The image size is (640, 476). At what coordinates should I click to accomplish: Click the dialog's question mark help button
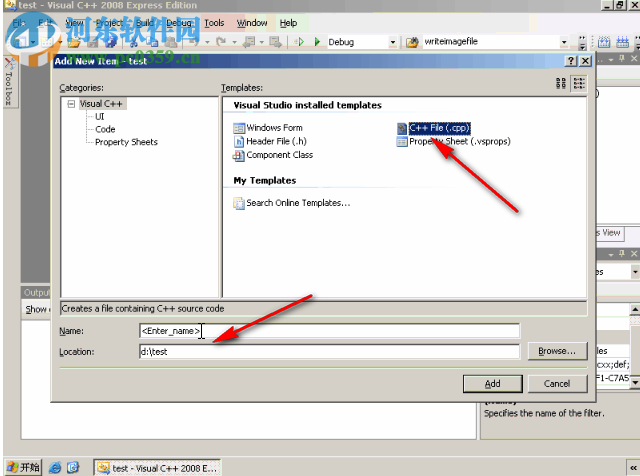click(571, 61)
